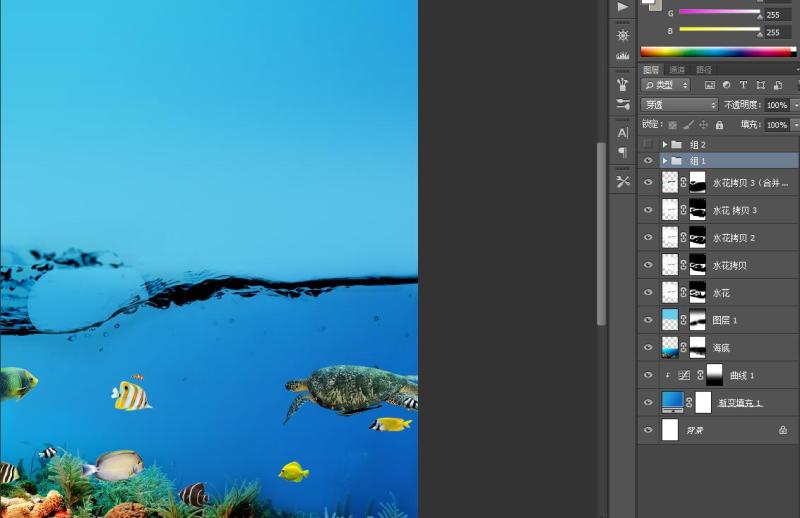Hide the 组 1 group
Viewport: 800px width, 518px height.
648,161
